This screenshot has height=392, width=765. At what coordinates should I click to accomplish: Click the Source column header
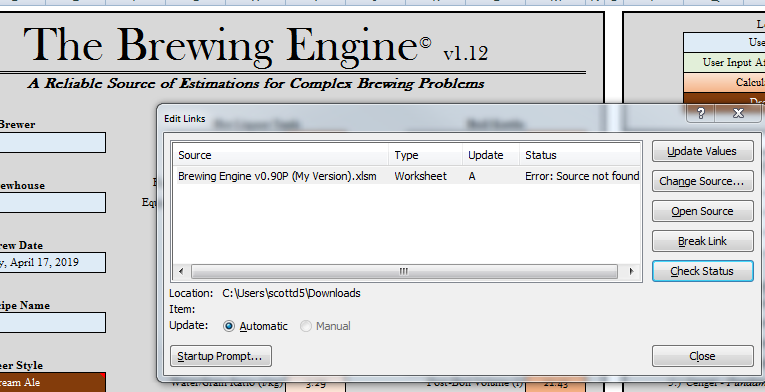[281, 155]
